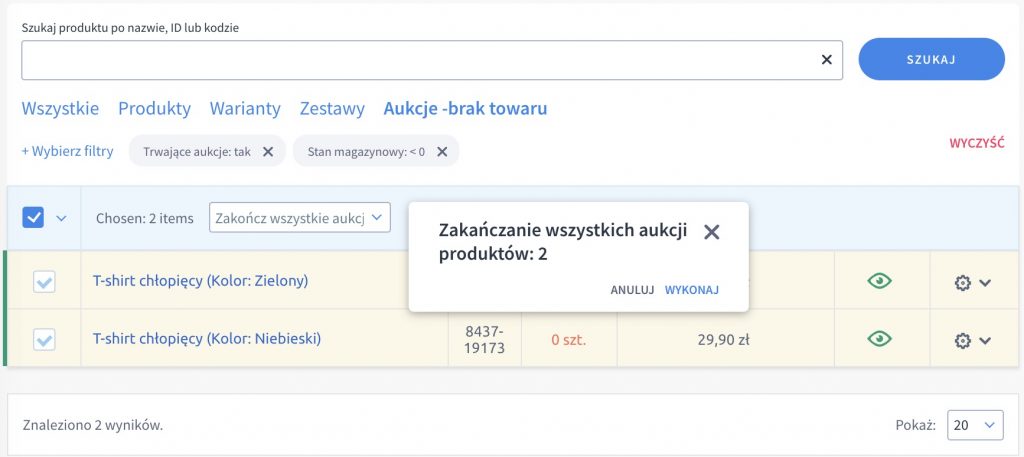1024x457 pixels.
Task: Switch to the Zestawy tab
Action: [332, 108]
